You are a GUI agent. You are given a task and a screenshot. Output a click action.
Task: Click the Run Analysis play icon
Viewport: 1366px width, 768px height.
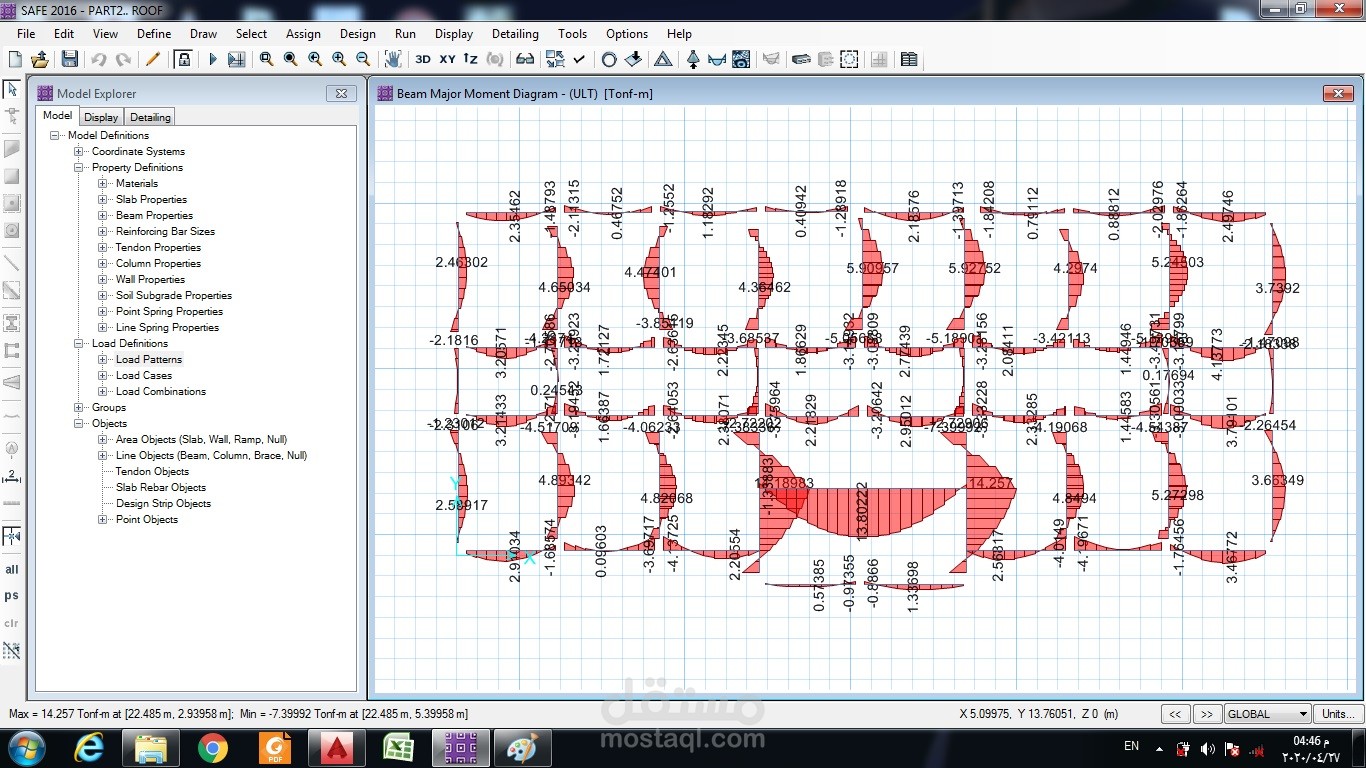tap(212, 60)
